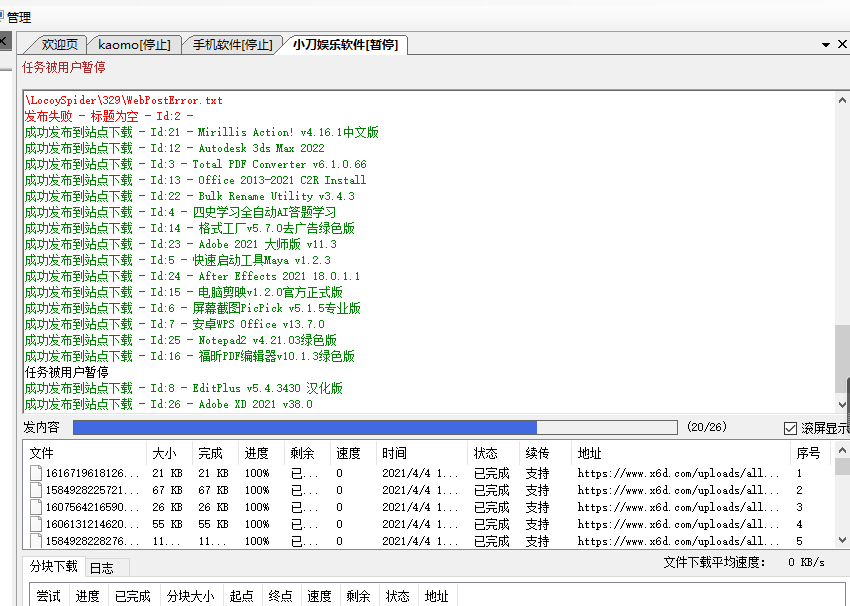Select log line for EditPlus v5.4.3430
This screenshot has width=850, height=606.
184,388
